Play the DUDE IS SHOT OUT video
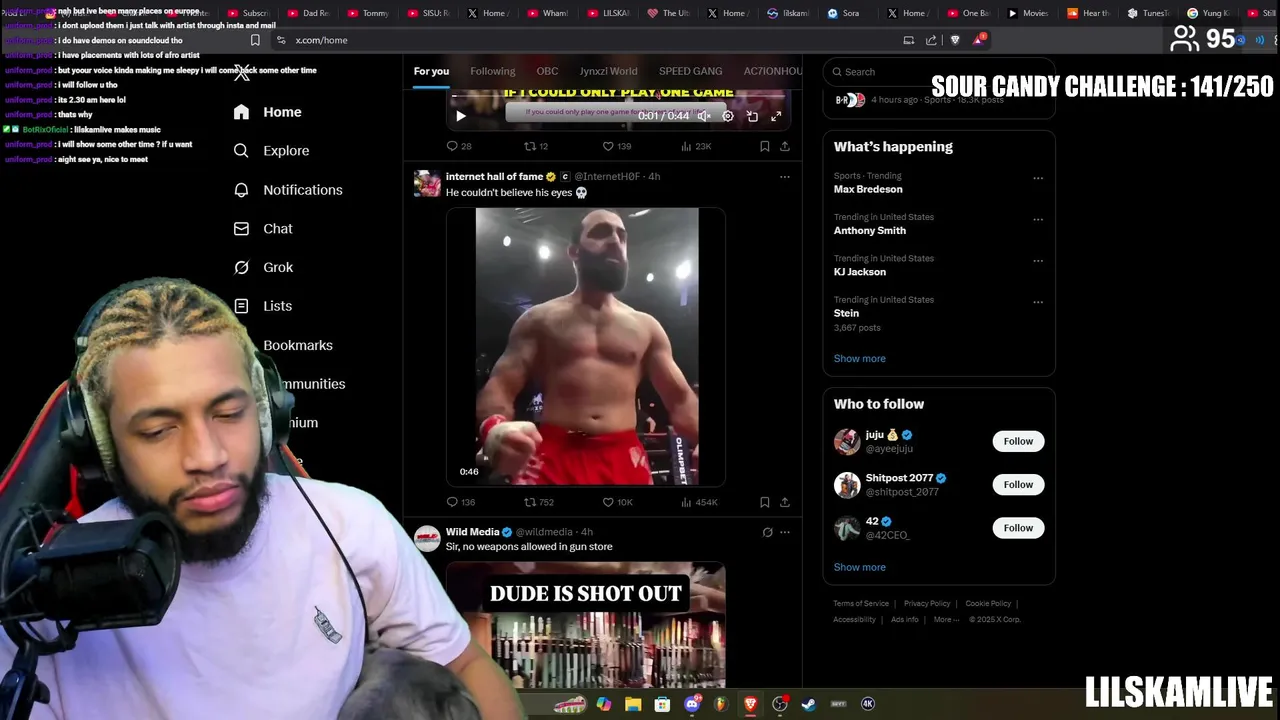This screenshot has height=720, width=1280. tap(586, 626)
